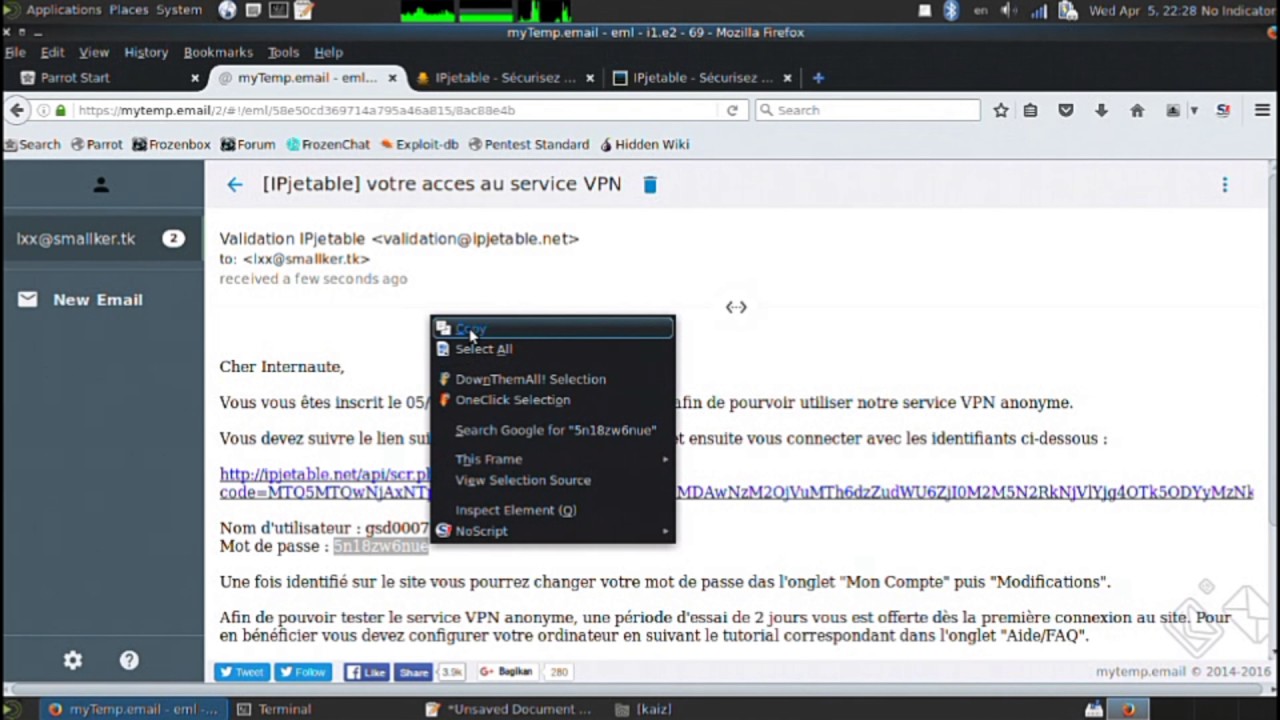Click Firefox back navigation button
Viewport: 1280px width, 720px height.
(x=16, y=110)
